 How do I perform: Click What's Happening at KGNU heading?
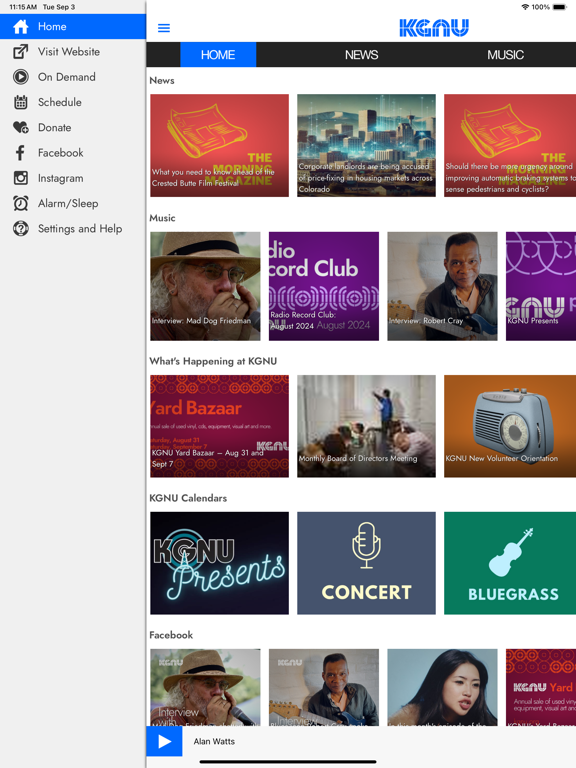tap(213, 361)
